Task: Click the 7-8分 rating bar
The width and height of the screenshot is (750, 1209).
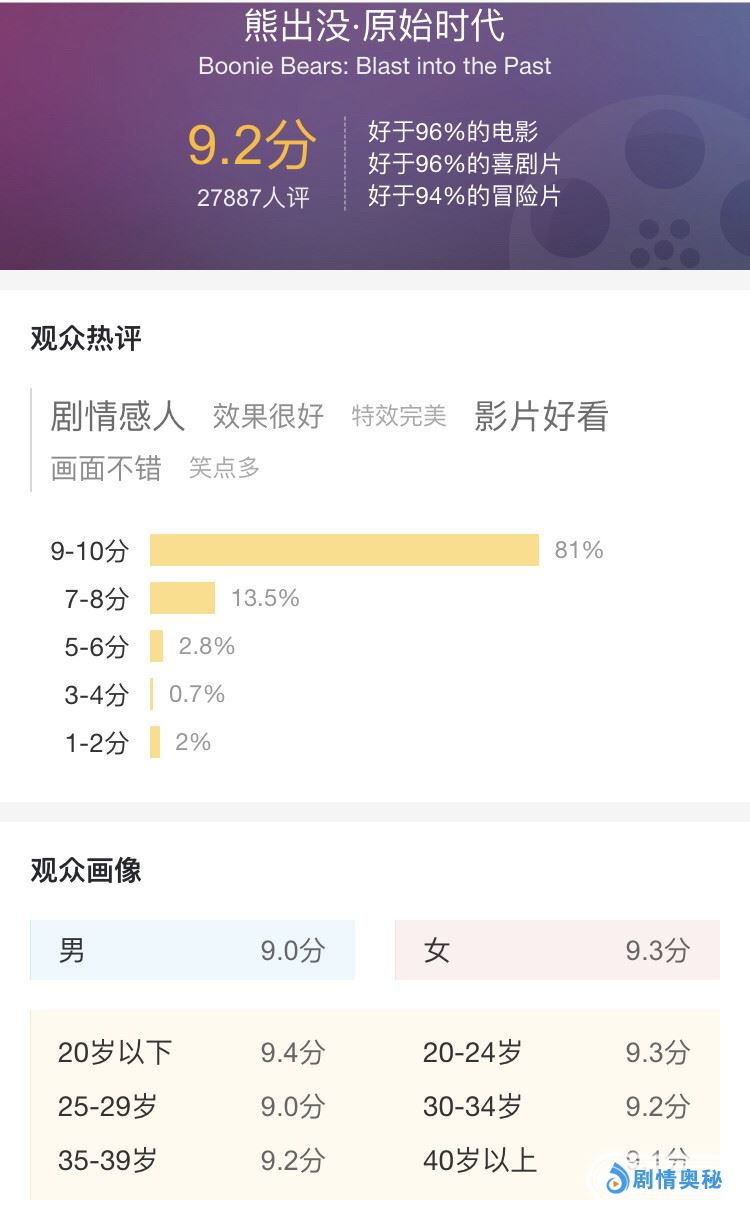Action: pyautogui.click(x=182, y=598)
